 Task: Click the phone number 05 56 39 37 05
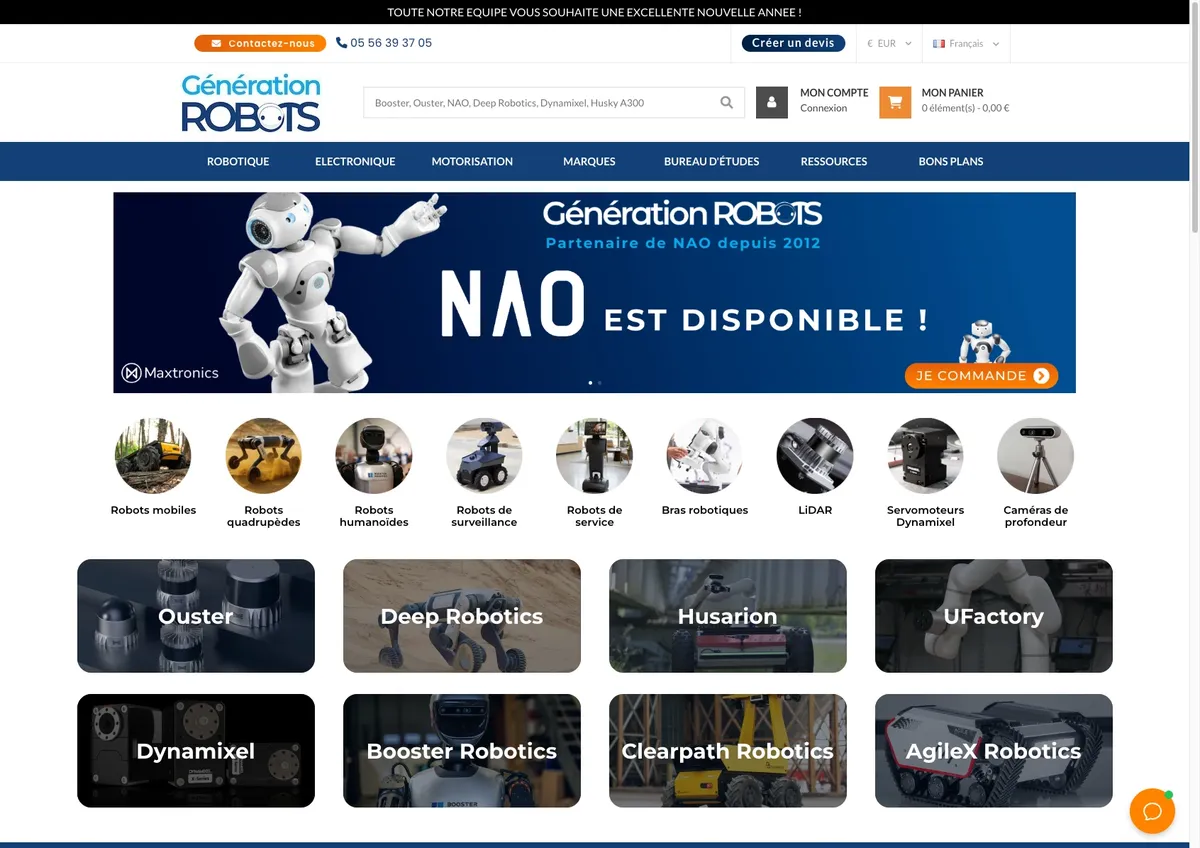pos(391,43)
